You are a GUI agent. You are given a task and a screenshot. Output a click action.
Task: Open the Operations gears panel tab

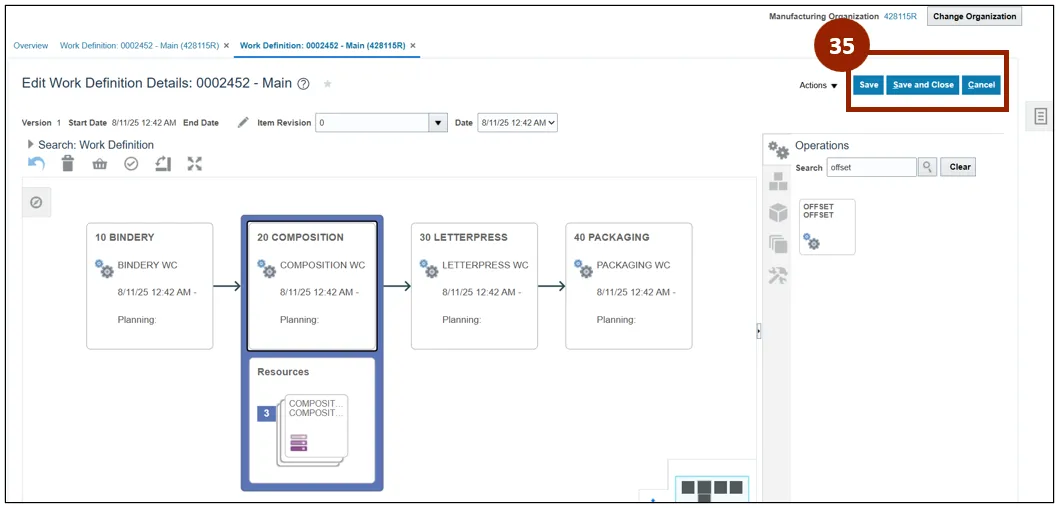click(778, 150)
